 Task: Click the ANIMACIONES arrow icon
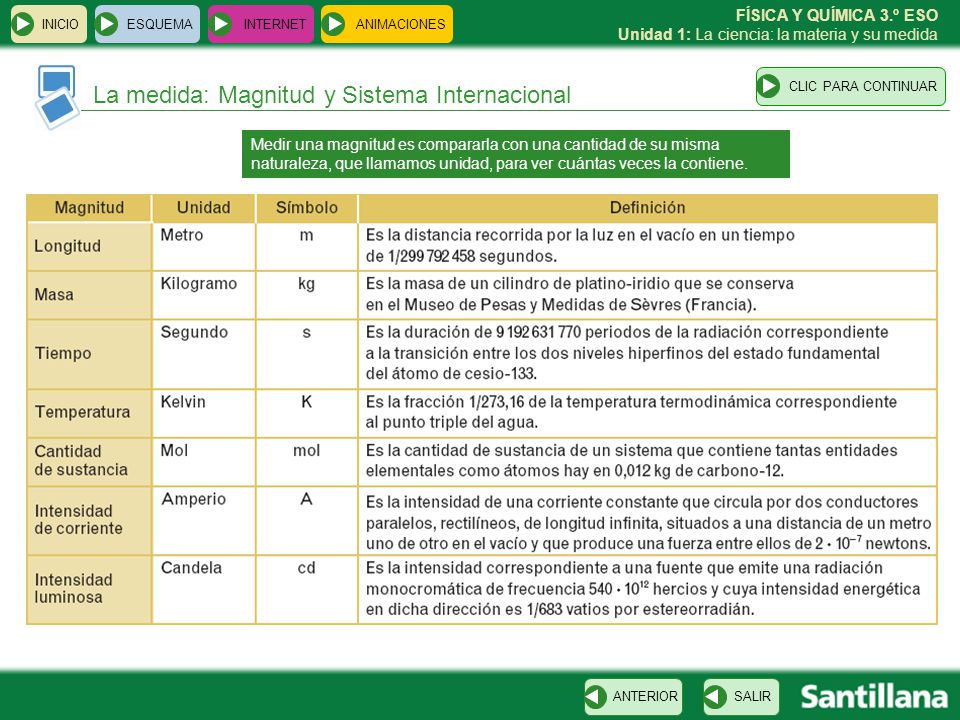point(334,24)
